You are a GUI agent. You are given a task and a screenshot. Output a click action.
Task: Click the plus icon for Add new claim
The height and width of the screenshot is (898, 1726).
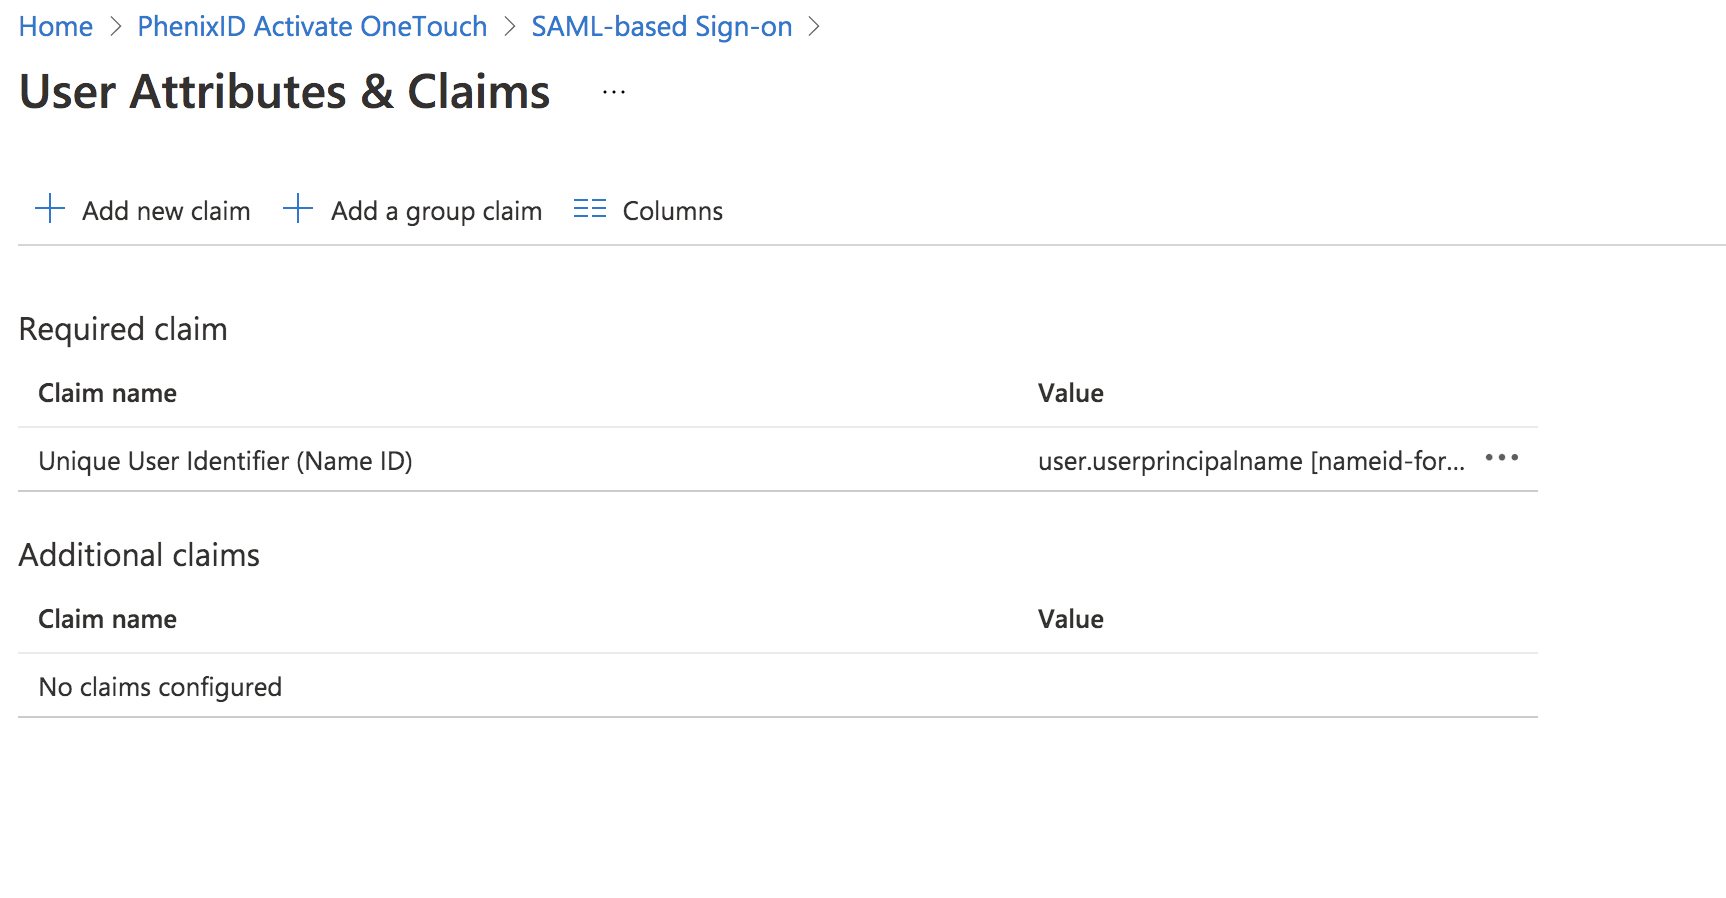[x=50, y=209]
